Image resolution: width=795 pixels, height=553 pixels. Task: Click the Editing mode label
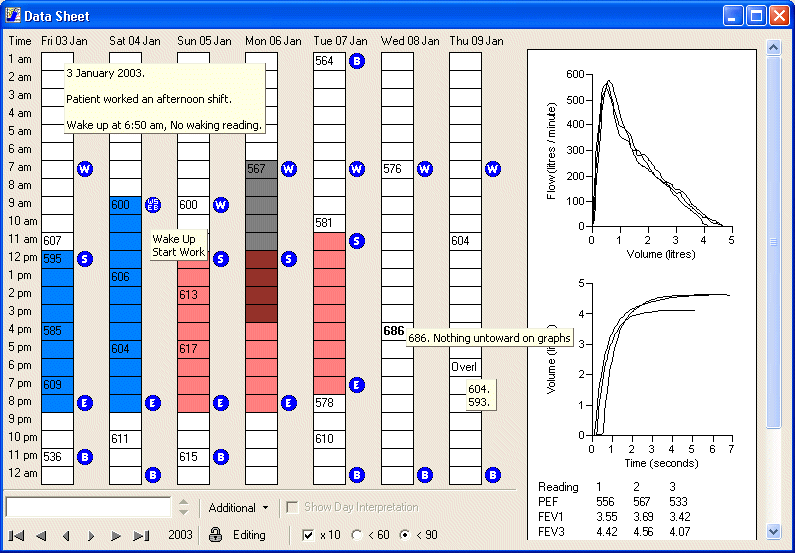coord(249,535)
